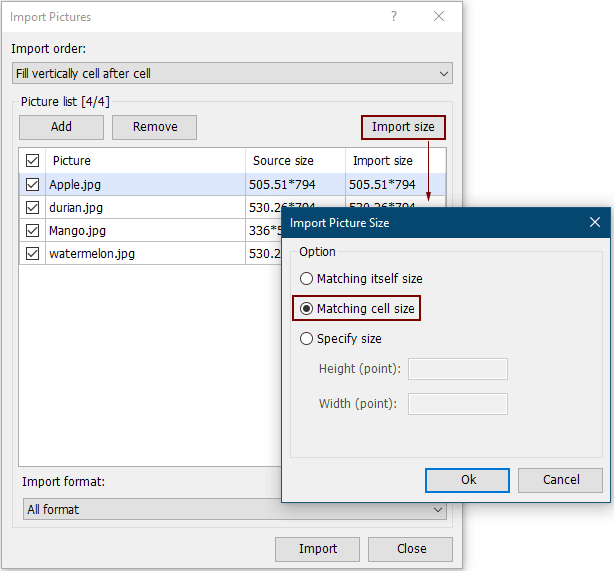Image resolution: width=614 pixels, height=571 pixels.
Task: Toggle the Mango.jpg checkbox
Action: [33, 231]
